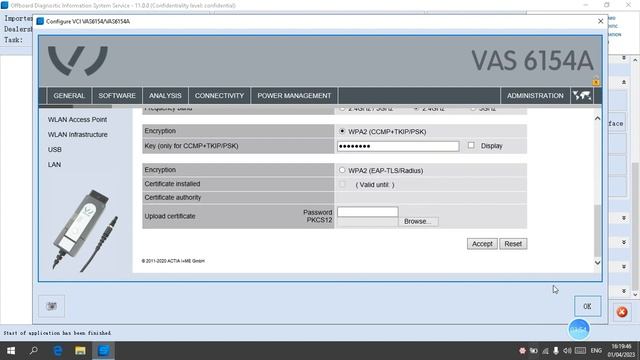Click the background window's right scrollbar down arrow
This screenshot has width=640, height=360.
point(635,295)
